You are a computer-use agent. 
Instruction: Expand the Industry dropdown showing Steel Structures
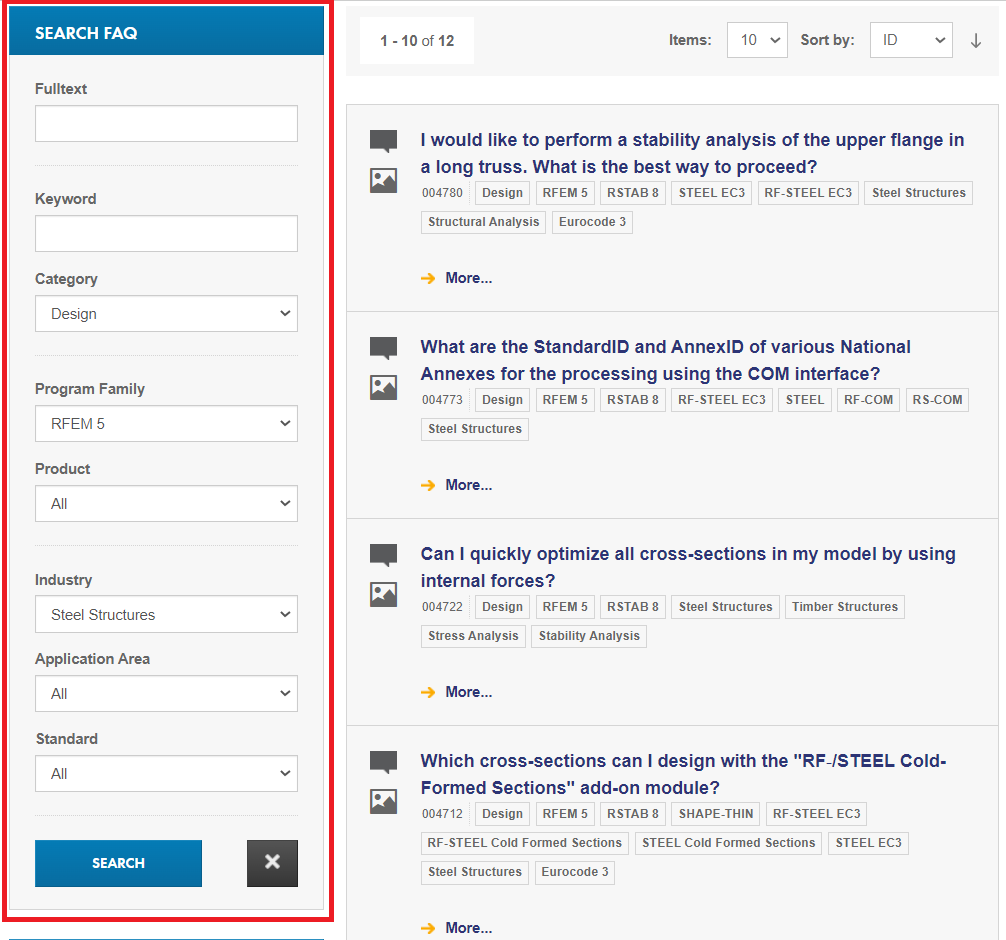166,613
